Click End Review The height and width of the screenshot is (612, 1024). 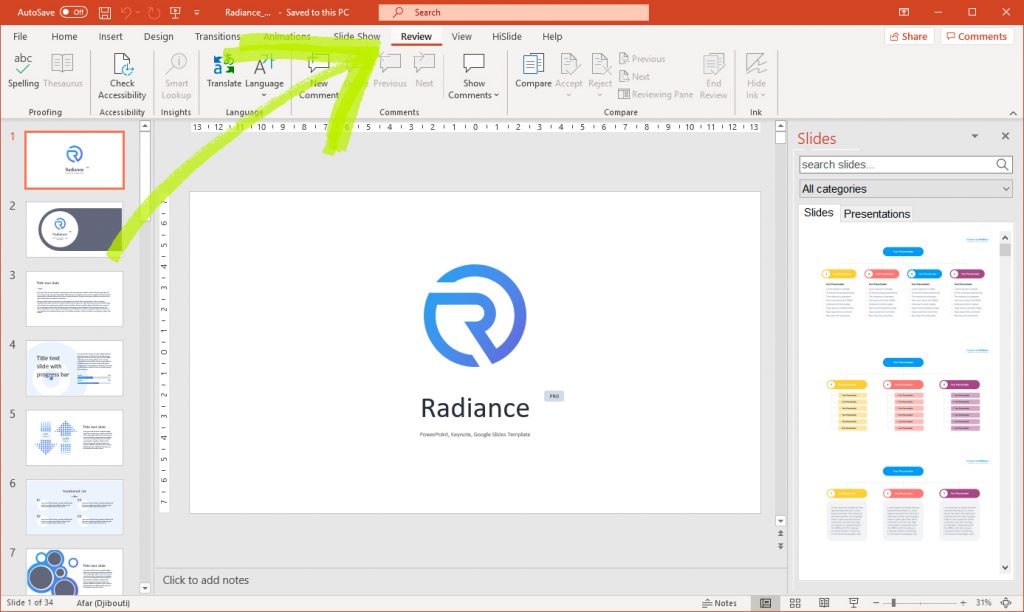click(713, 76)
